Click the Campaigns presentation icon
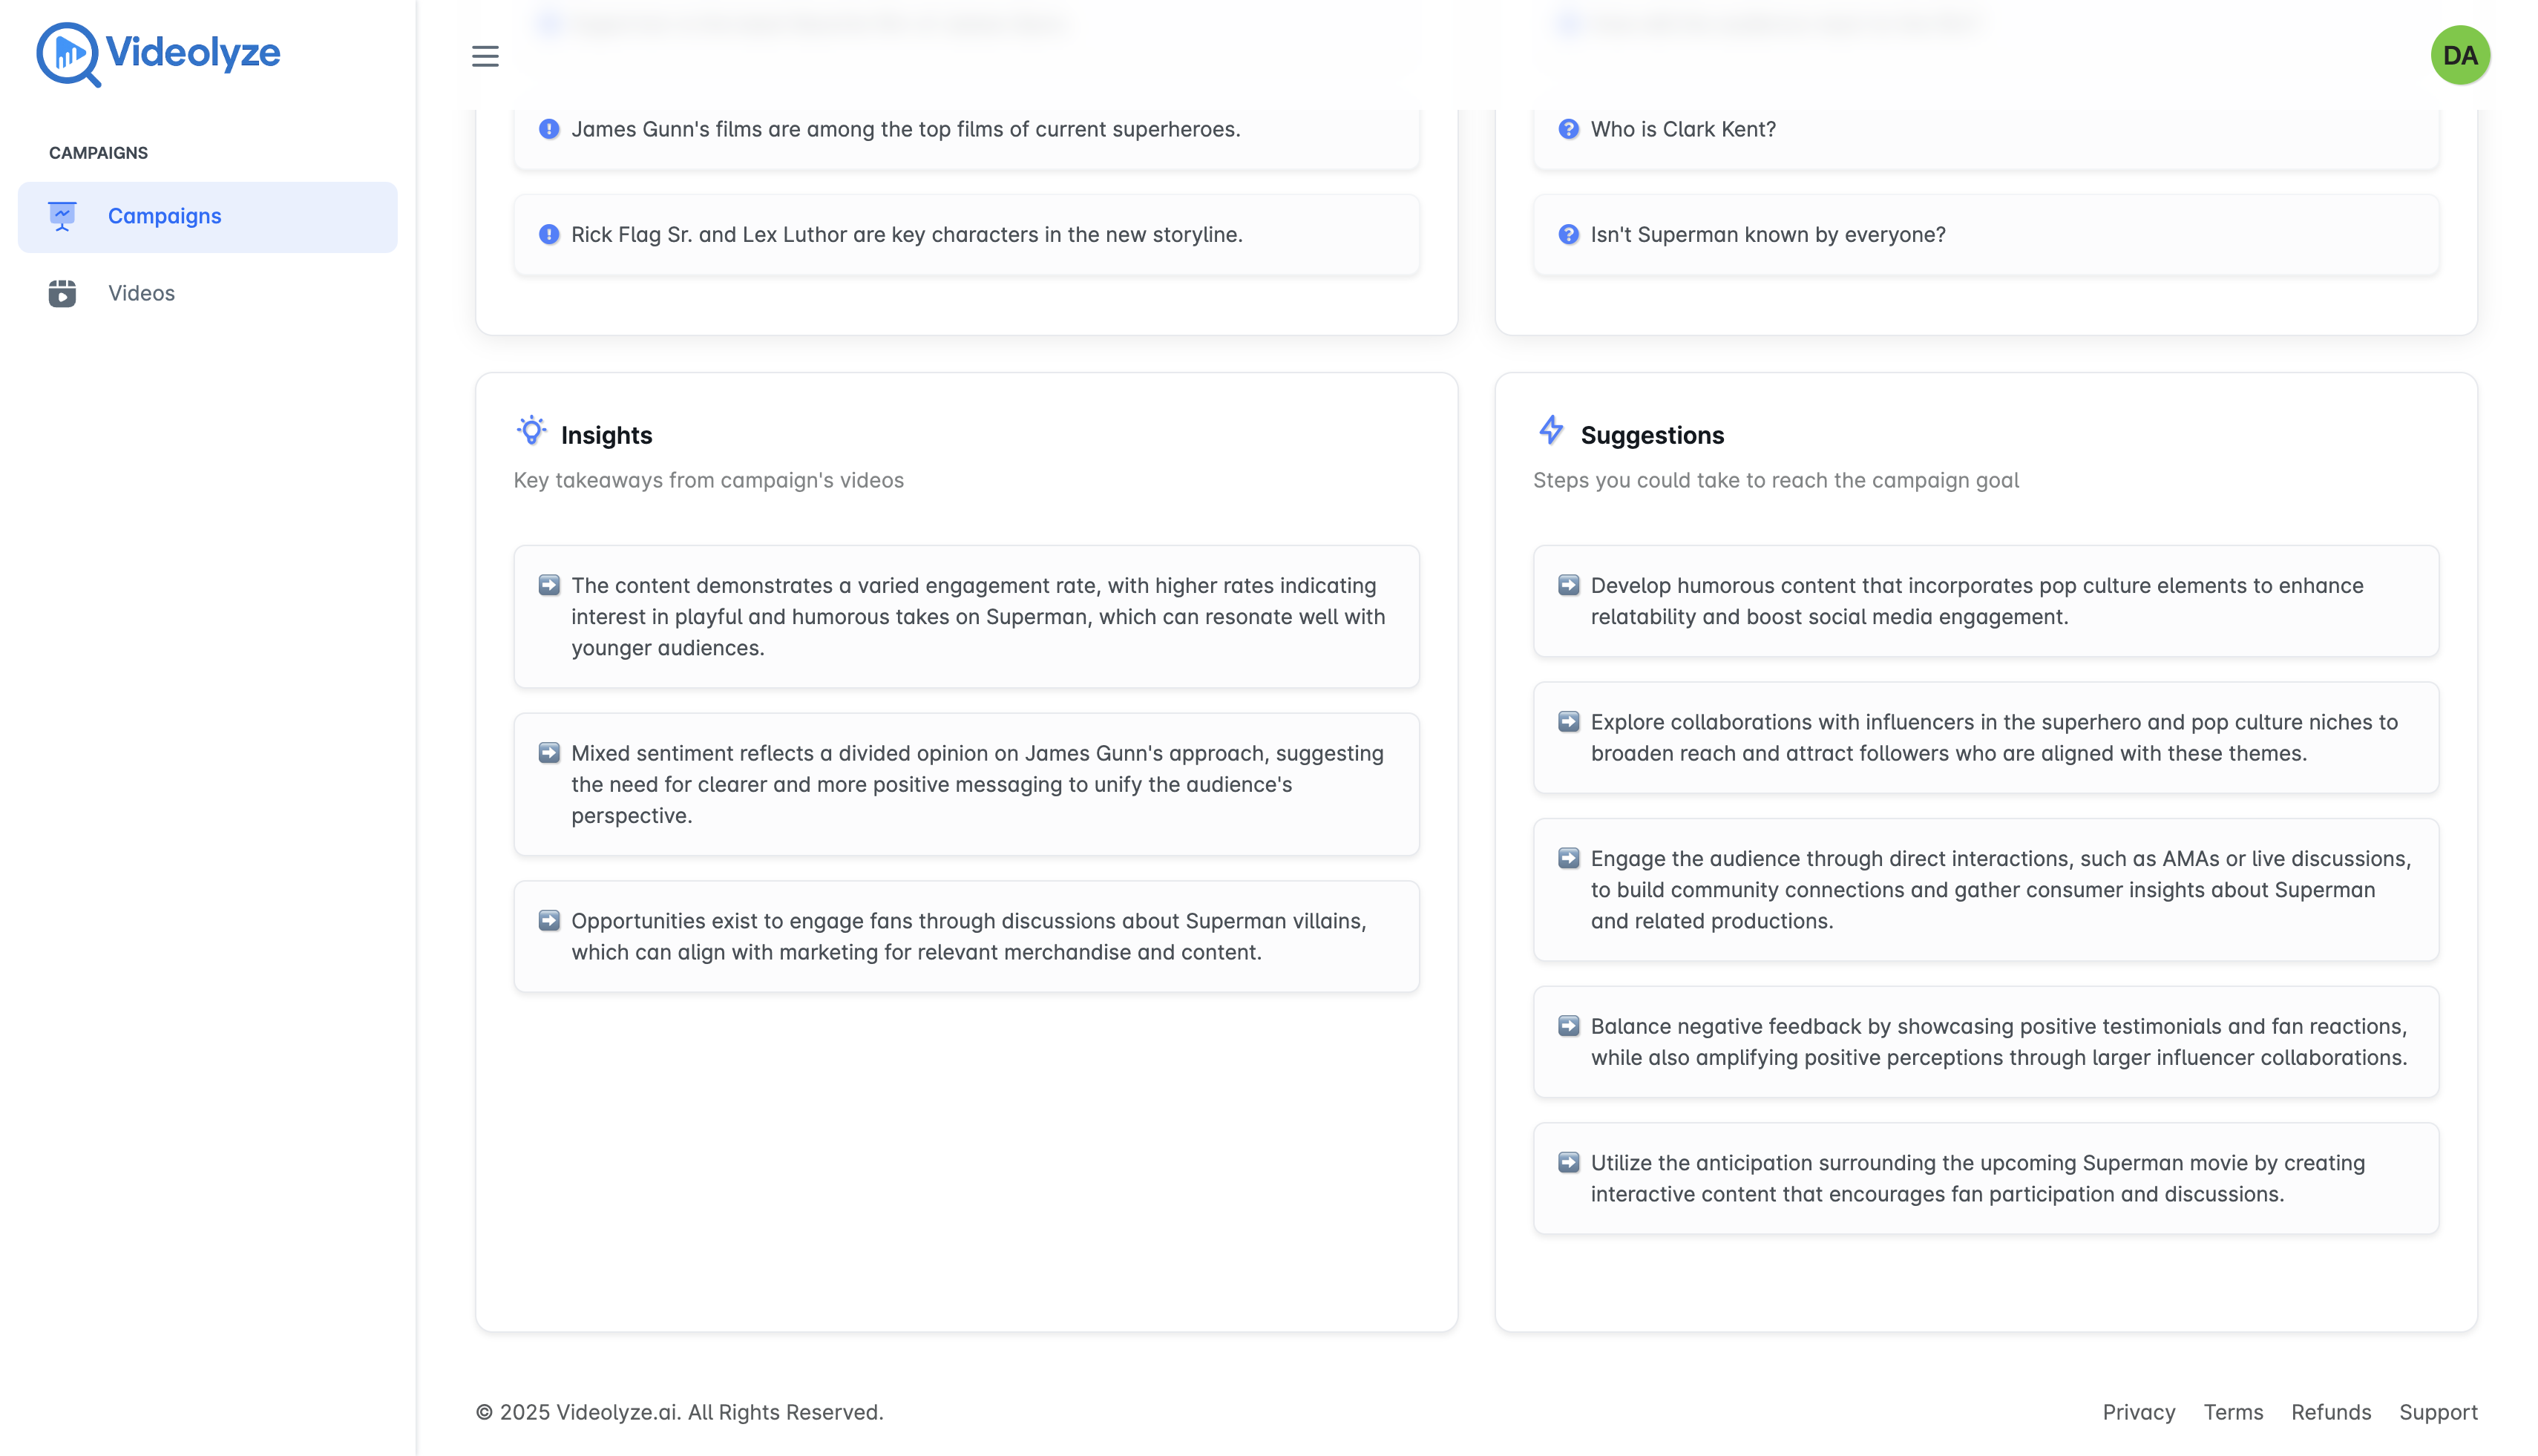 click(x=62, y=216)
